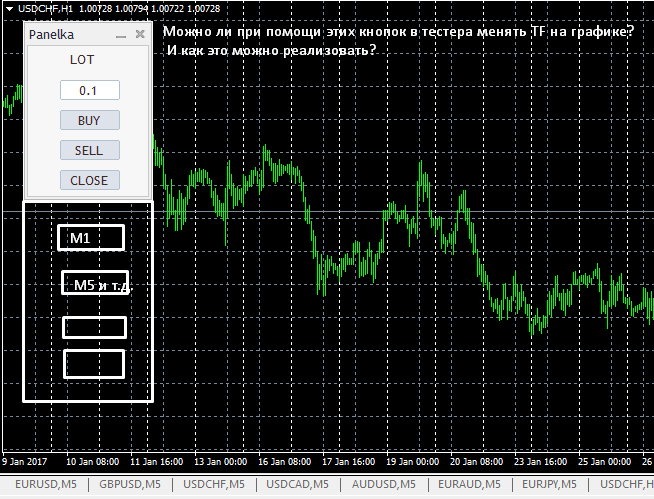Click the BUY button in Panelka
Viewport: 654px width, 499px height.
[x=90, y=120]
